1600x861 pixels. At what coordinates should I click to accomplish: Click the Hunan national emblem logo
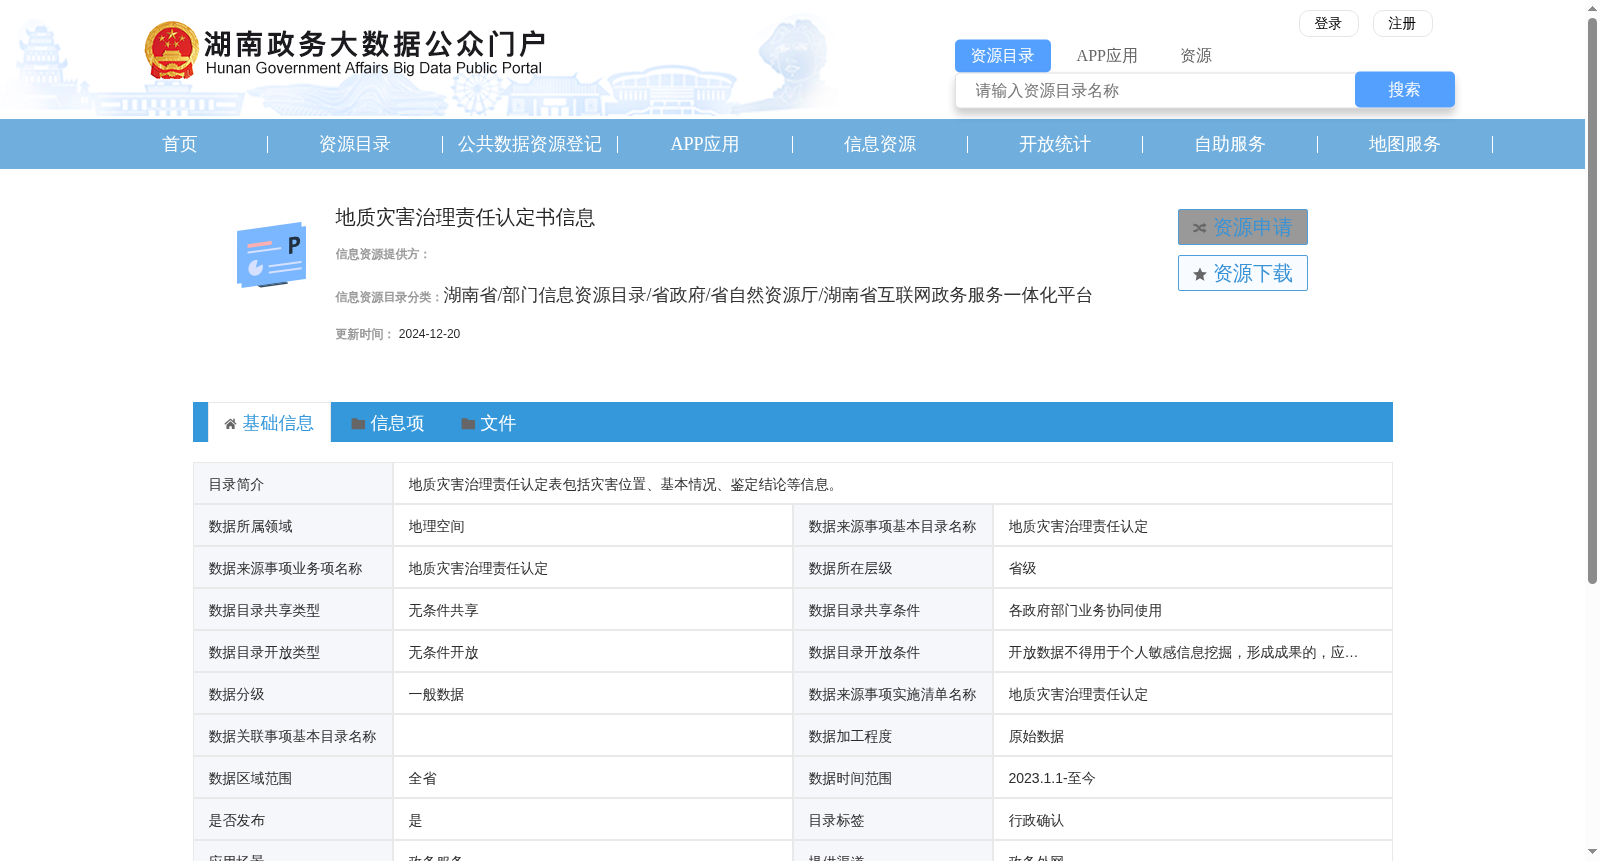(171, 50)
